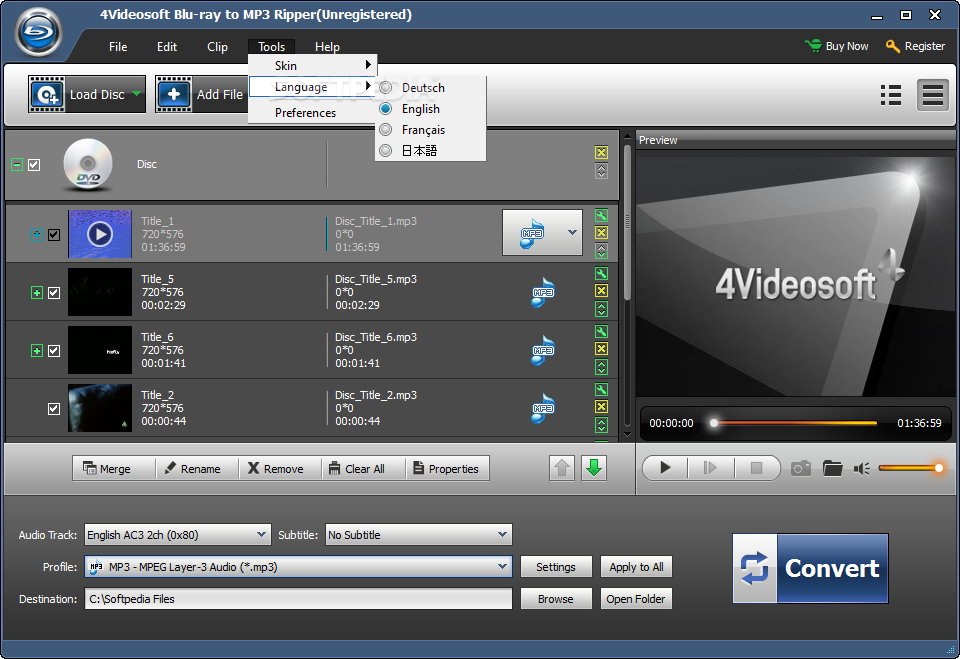Image resolution: width=960 pixels, height=659 pixels.
Task: Remove Title_5 with its yellow X icon
Action: (x=601, y=291)
